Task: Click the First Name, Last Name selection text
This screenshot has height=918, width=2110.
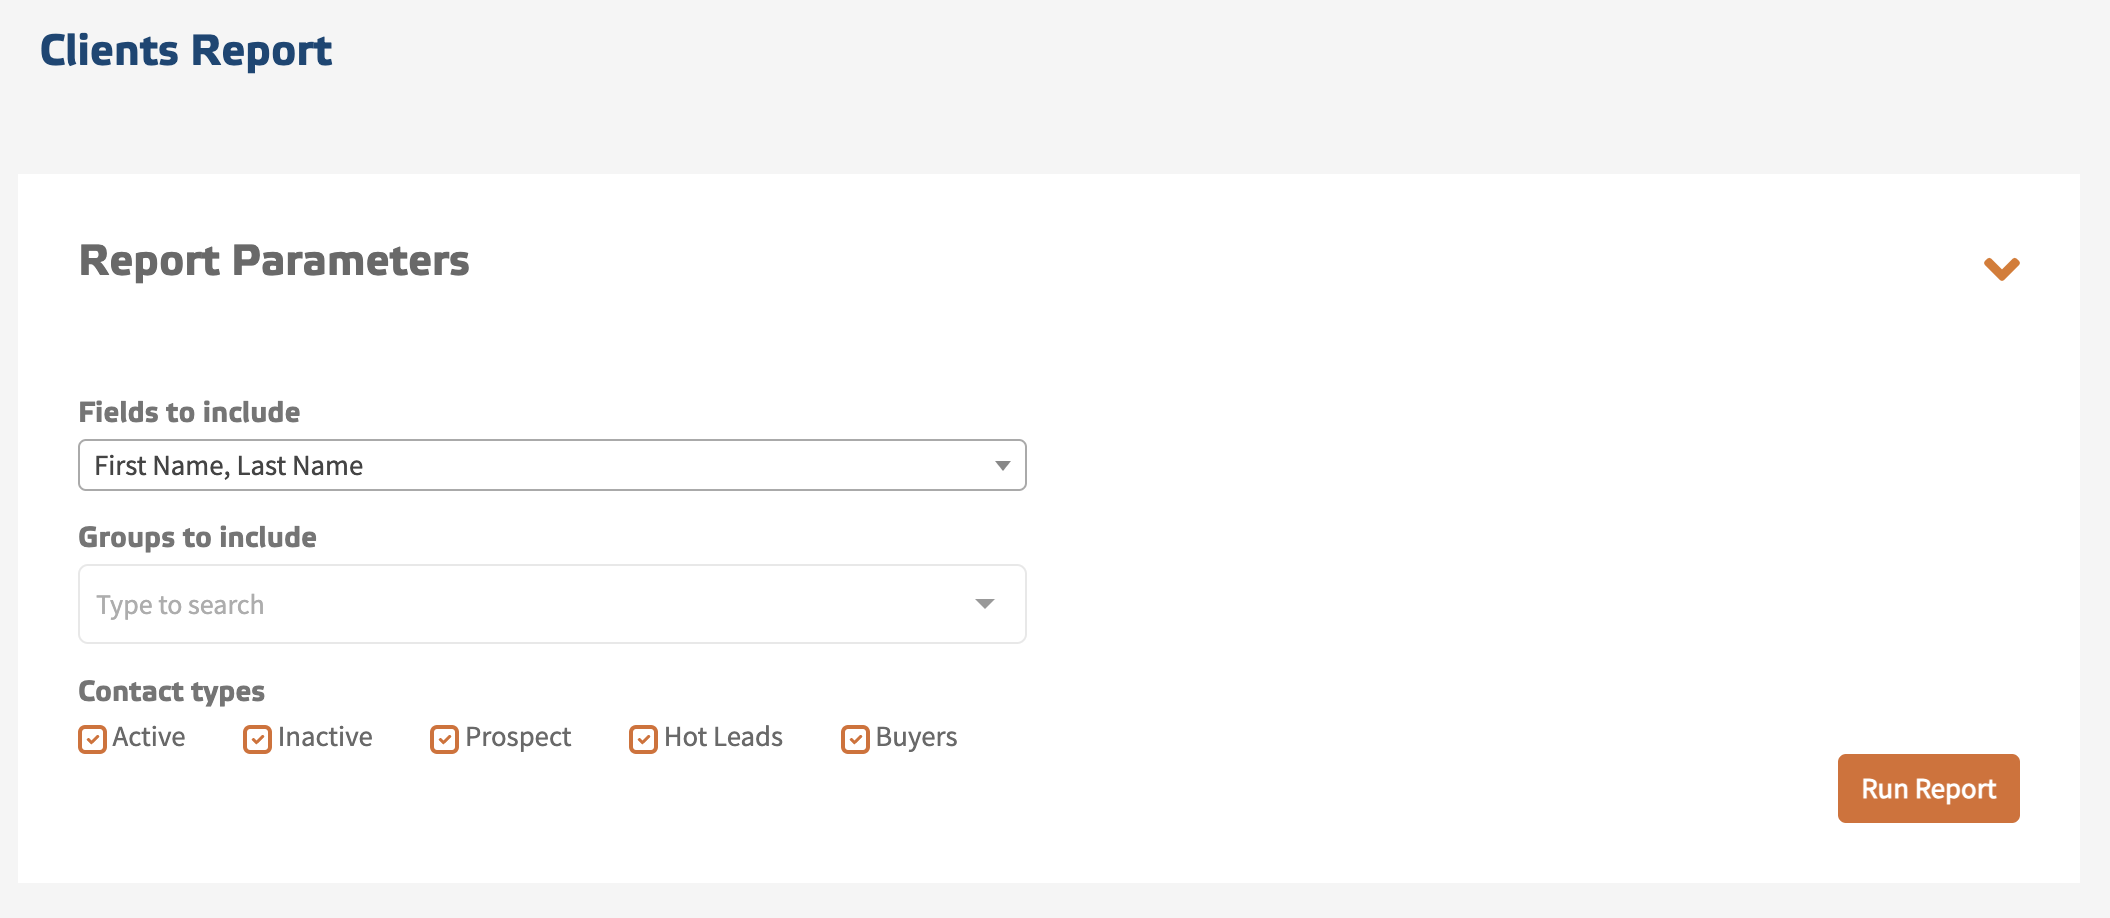Action: [x=229, y=466]
